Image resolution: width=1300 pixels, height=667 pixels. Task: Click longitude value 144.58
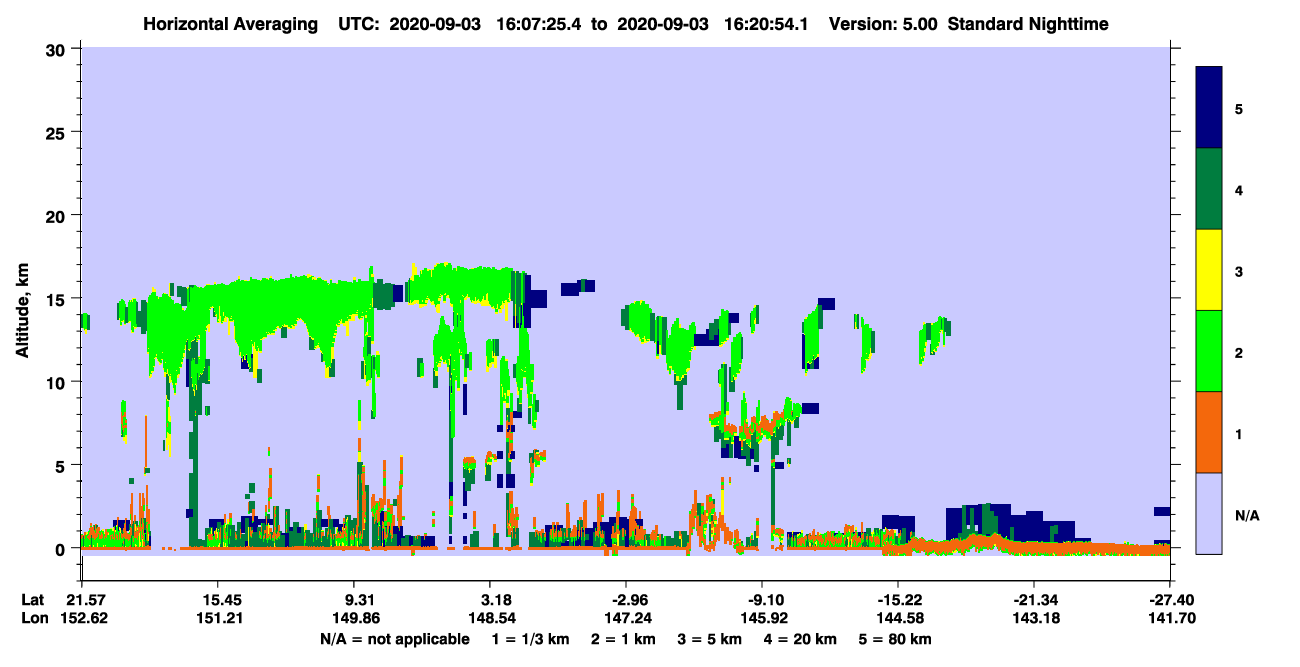pos(898,618)
